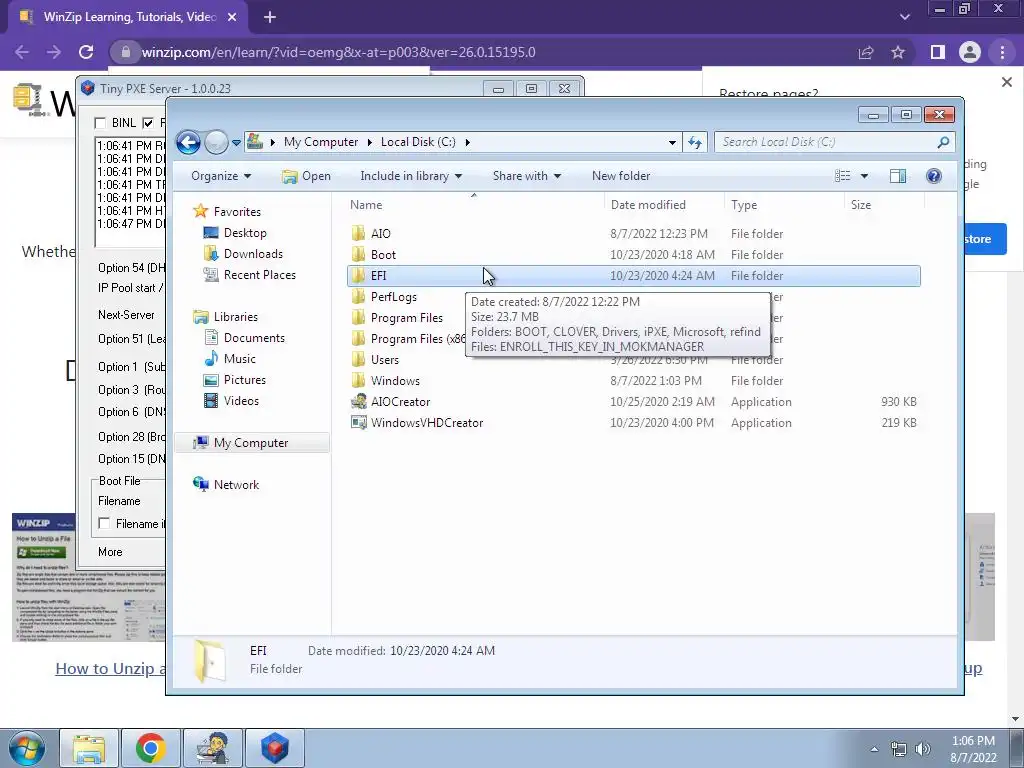Open Videos library
This screenshot has width=1024, height=768.
coord(231,400)
